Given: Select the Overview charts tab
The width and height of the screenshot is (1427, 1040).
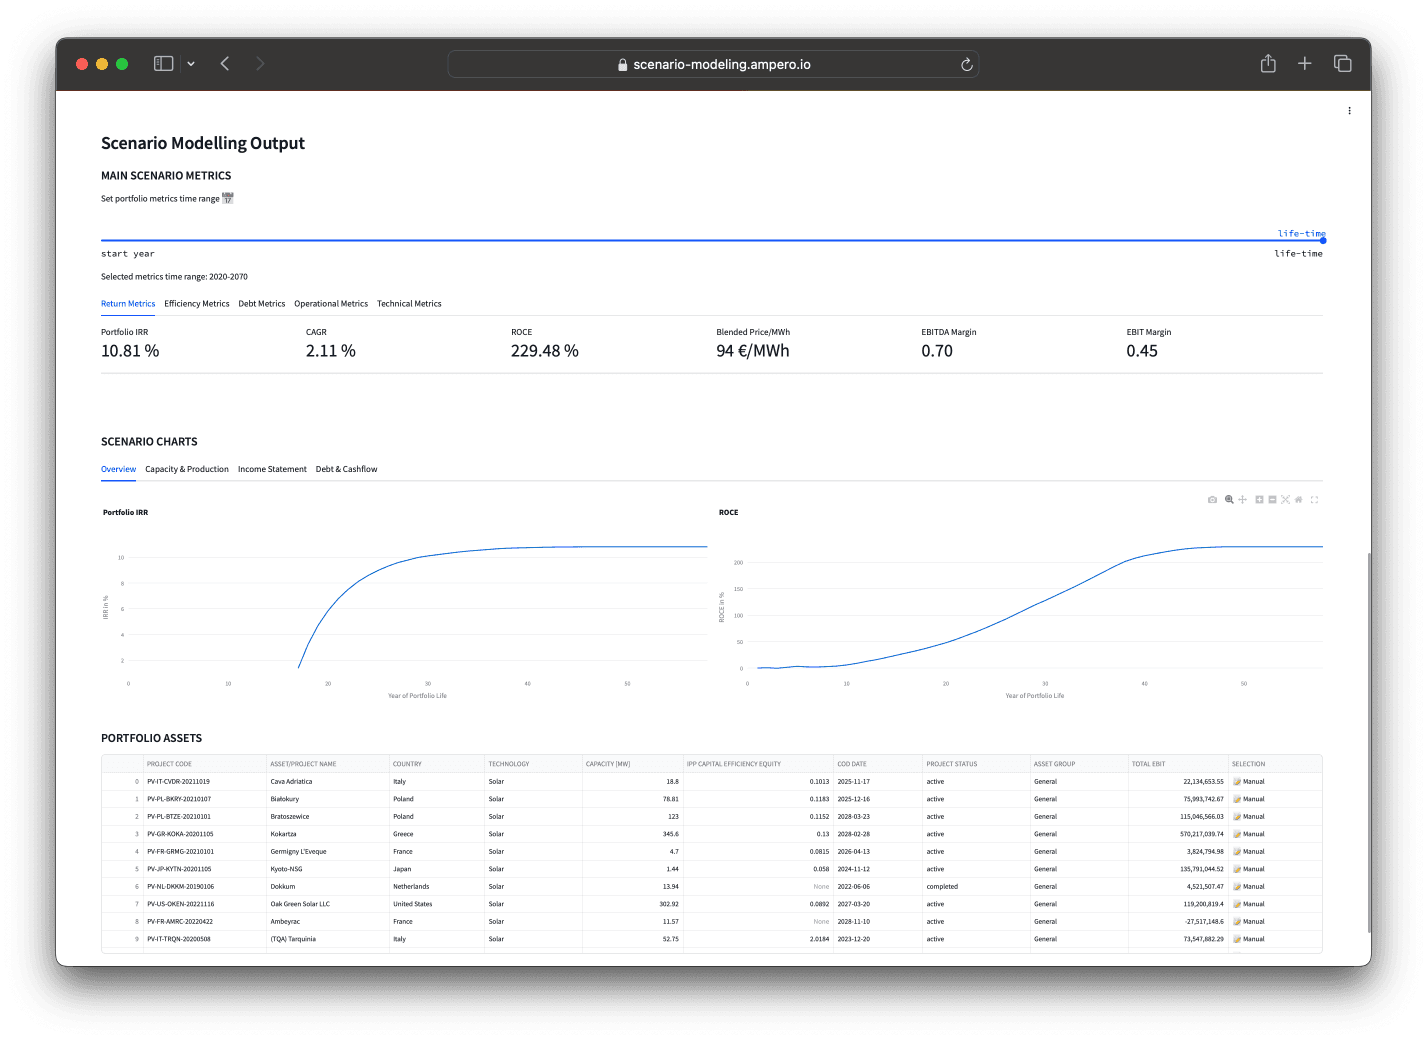Looking at the screenshot, I should tap(118, 469).
